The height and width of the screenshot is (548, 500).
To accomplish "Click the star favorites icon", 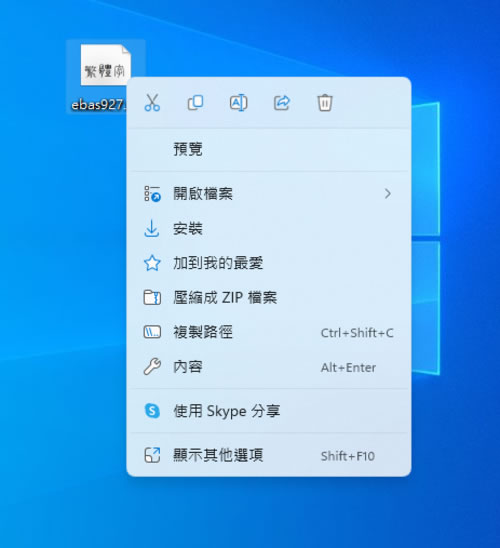I will coord(152,263).
